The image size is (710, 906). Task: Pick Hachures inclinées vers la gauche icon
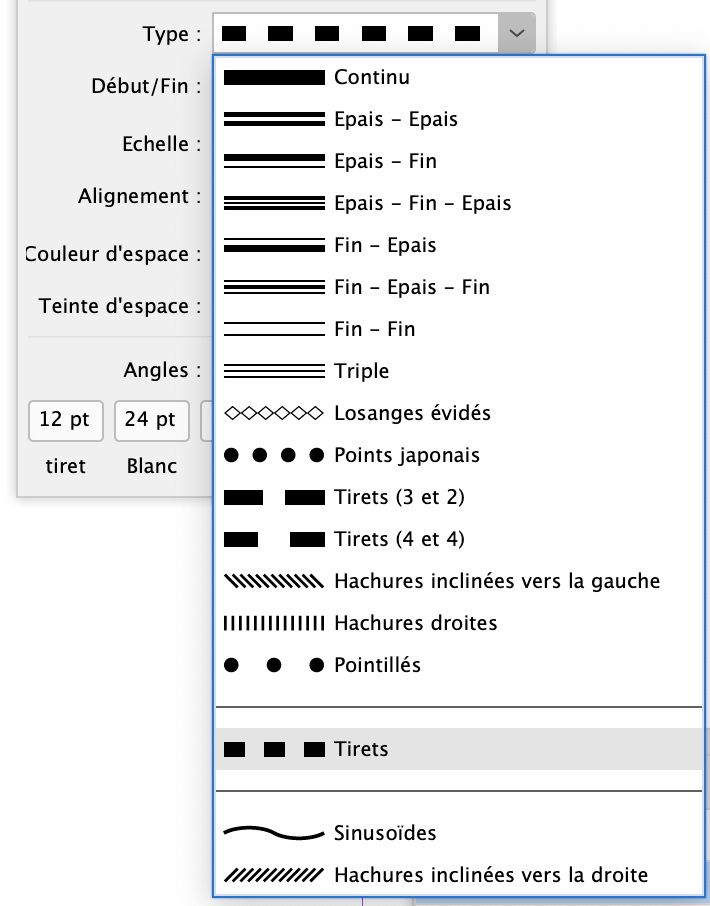click(x=274, y=581)
